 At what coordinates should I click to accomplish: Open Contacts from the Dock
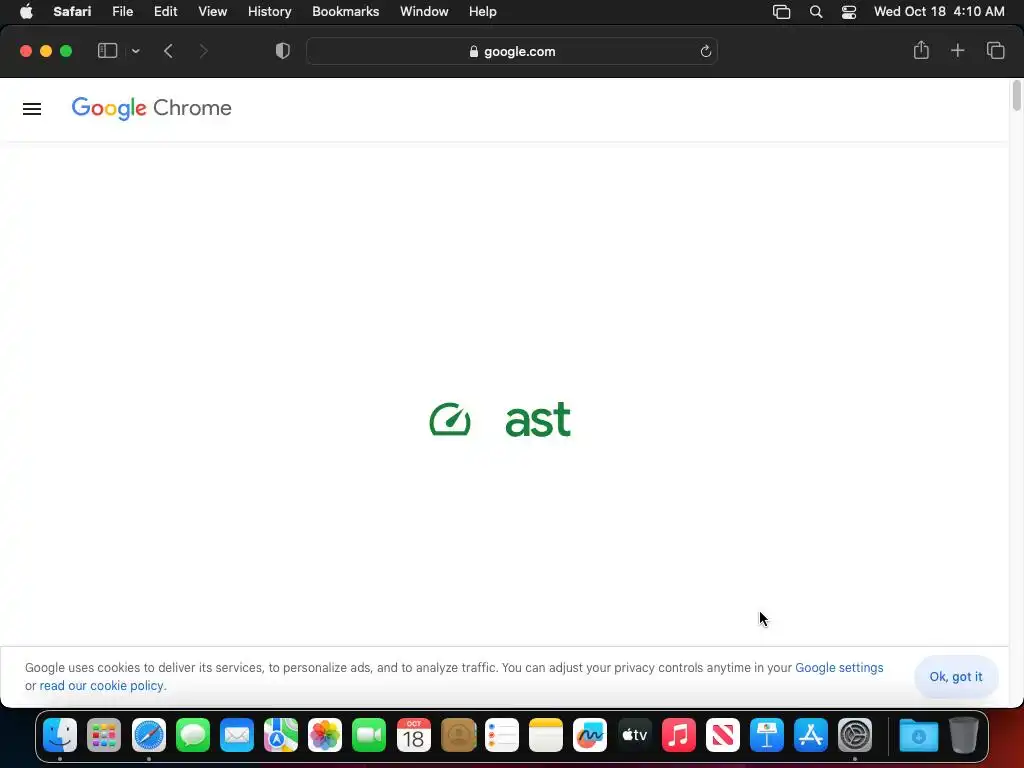(458, 735)
